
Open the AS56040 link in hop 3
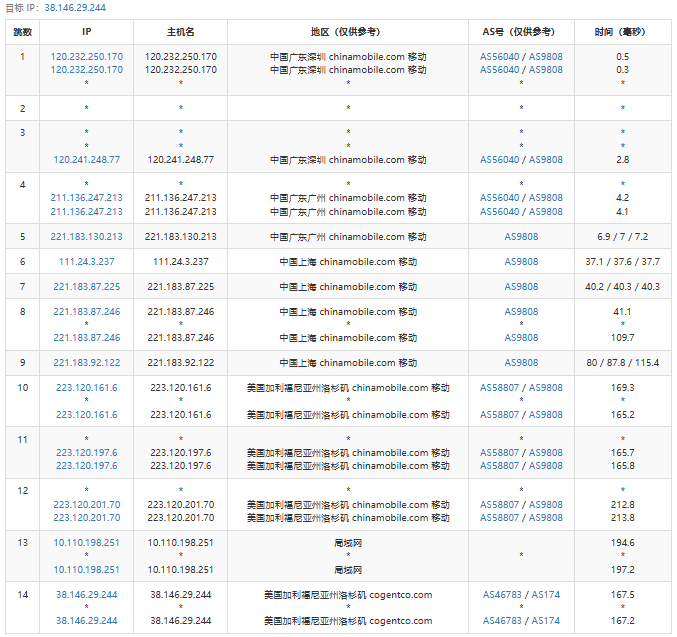pyautogui.click(x=500, y=160)
